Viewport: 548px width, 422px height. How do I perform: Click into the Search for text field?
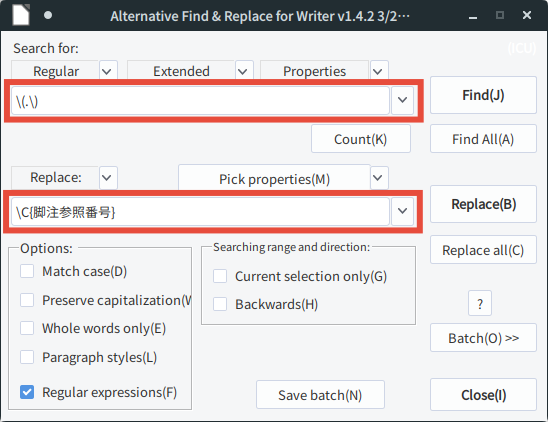(x=200, y=101)
